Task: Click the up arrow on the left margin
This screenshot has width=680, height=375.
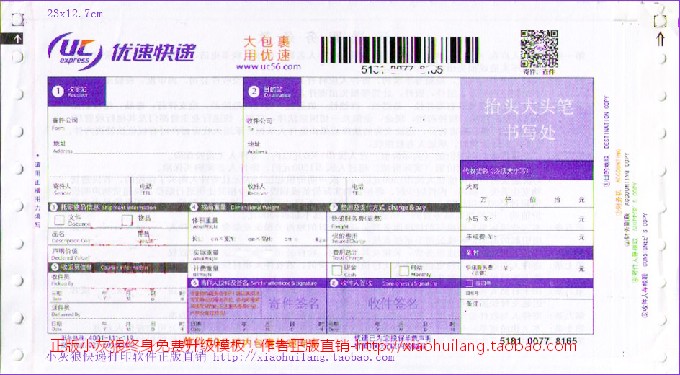Action: click(17, 39)
